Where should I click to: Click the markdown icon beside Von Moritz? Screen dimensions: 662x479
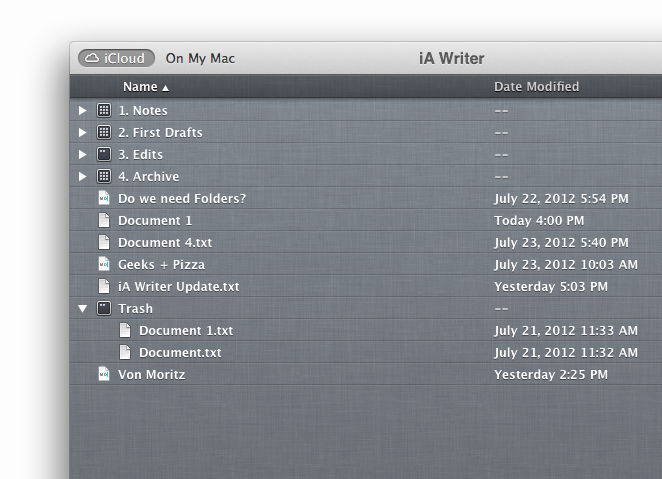104,374
